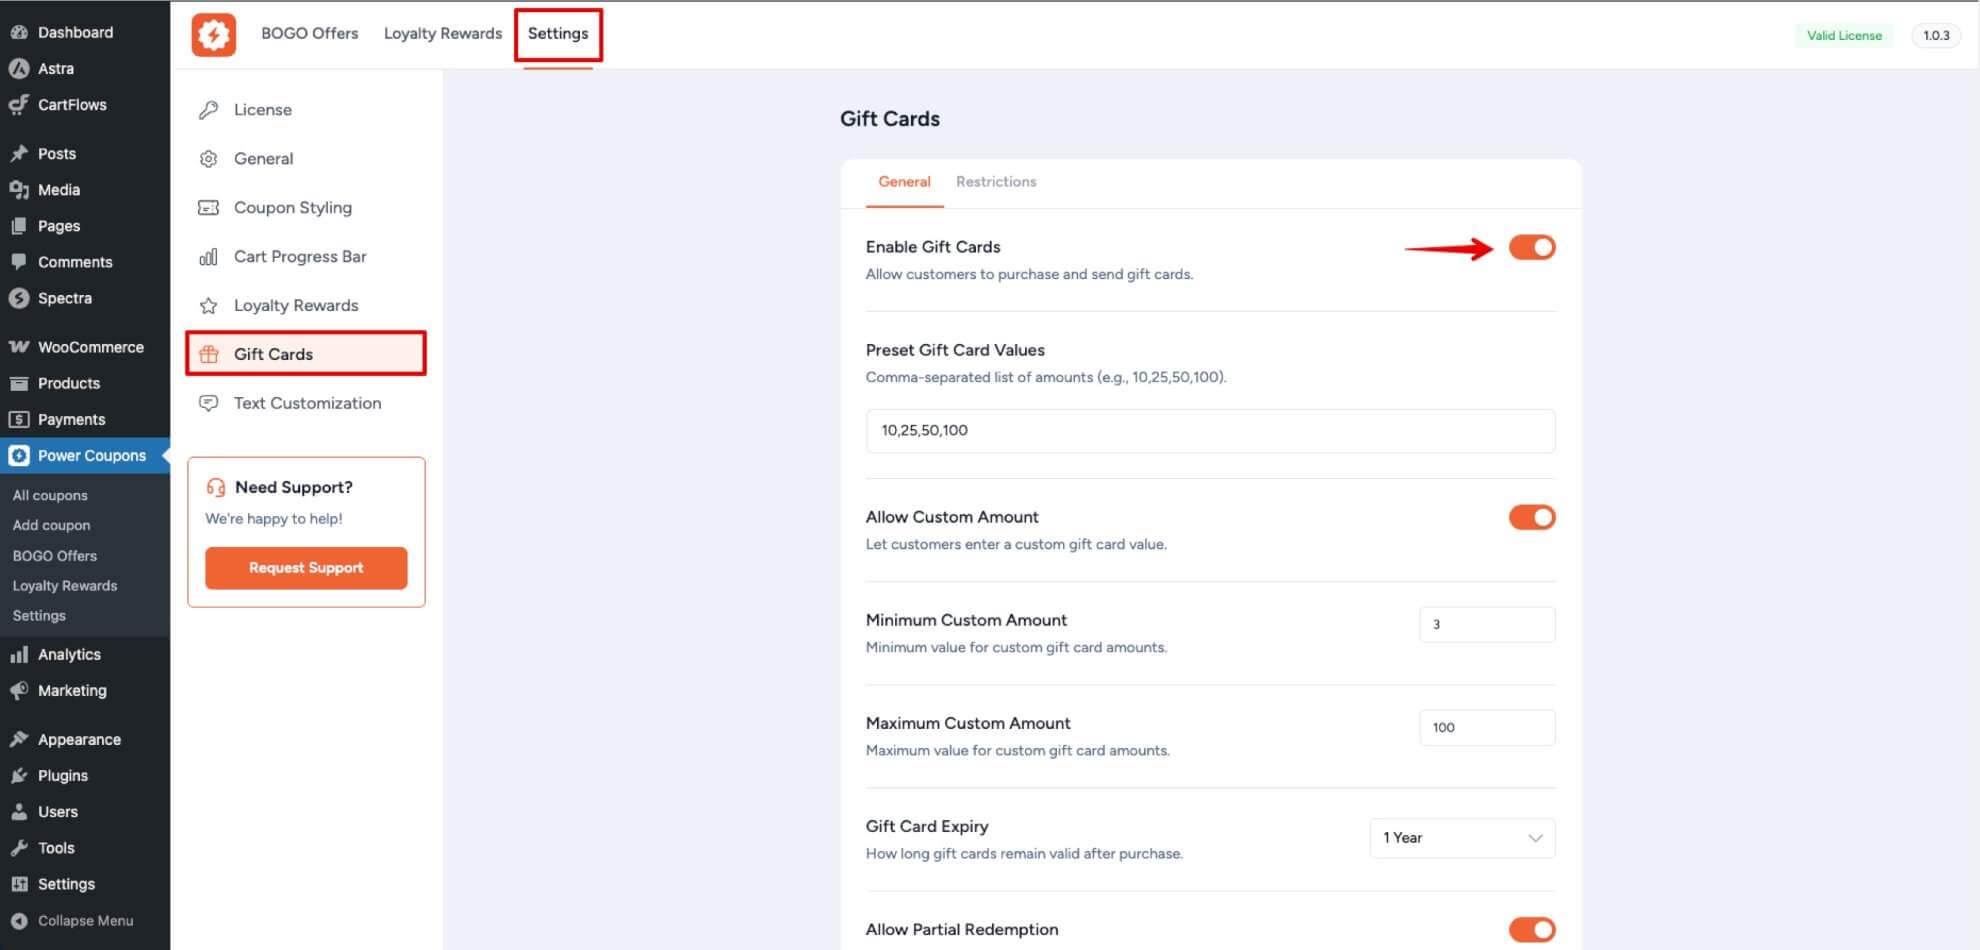Screen dimensions: 1980x950
Task: Open Text Customization settings
Action: [307, 403]
